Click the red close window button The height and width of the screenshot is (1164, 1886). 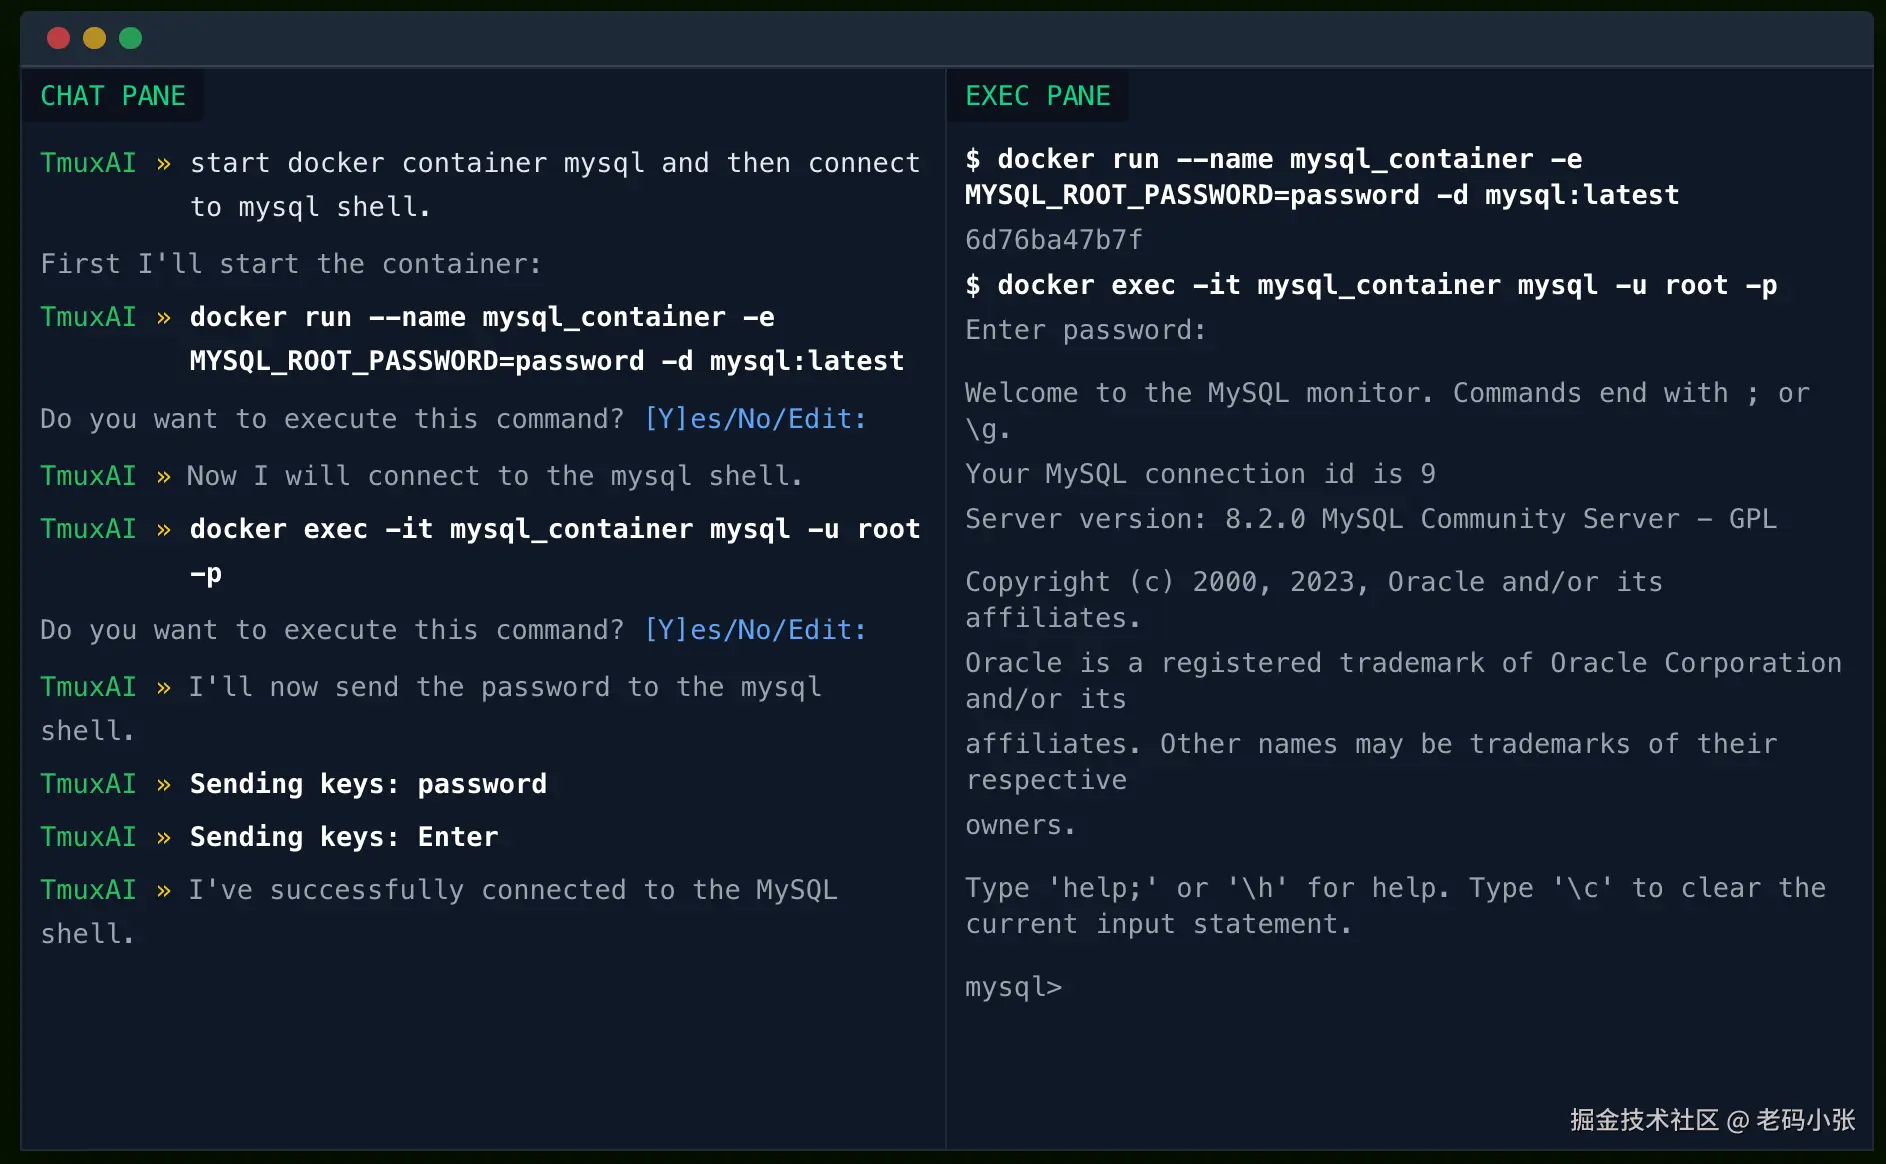pyautogui.click(x=58, y=38)
